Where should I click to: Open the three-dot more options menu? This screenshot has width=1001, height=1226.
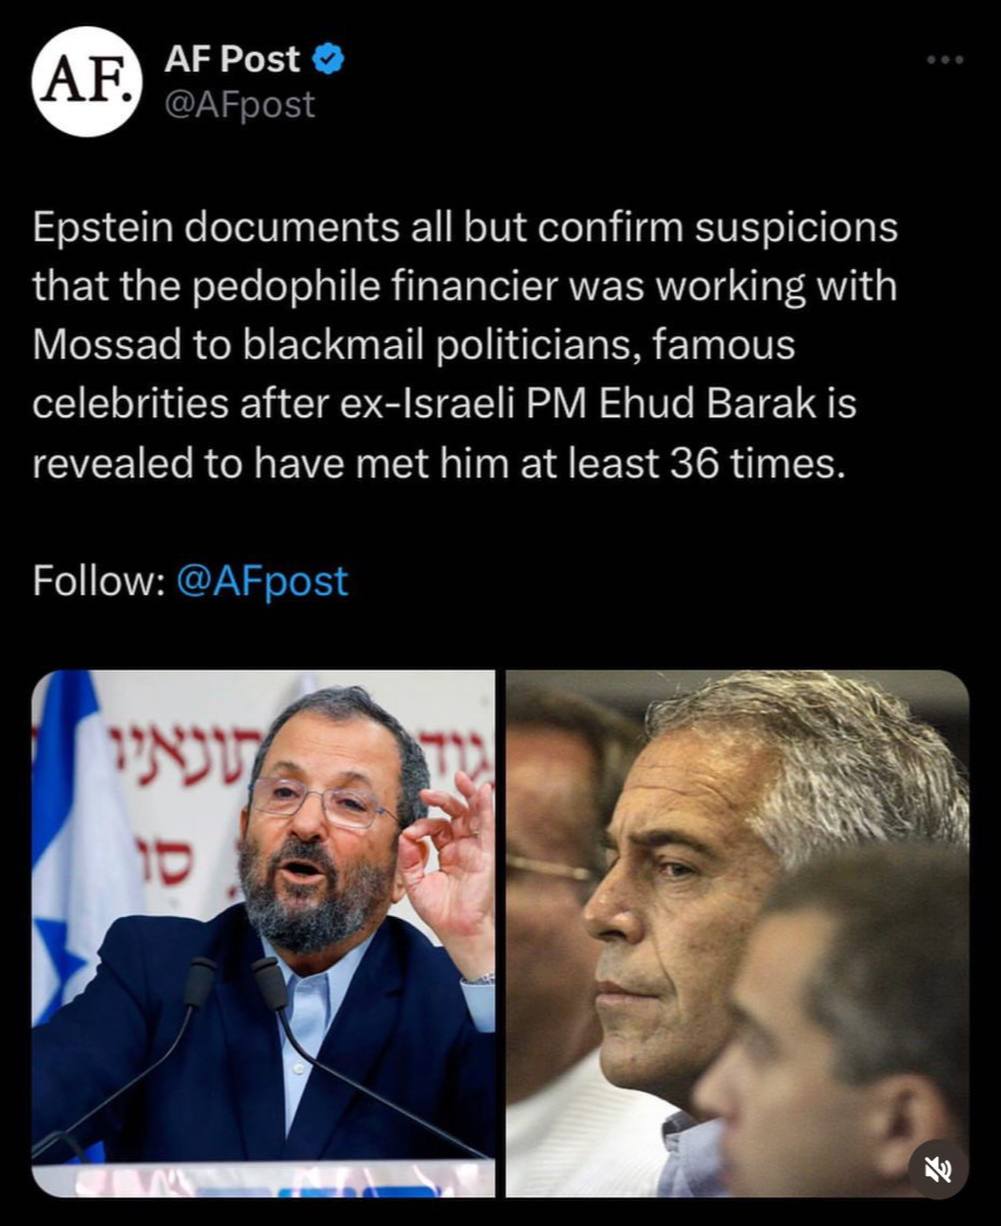click(944, 61)
